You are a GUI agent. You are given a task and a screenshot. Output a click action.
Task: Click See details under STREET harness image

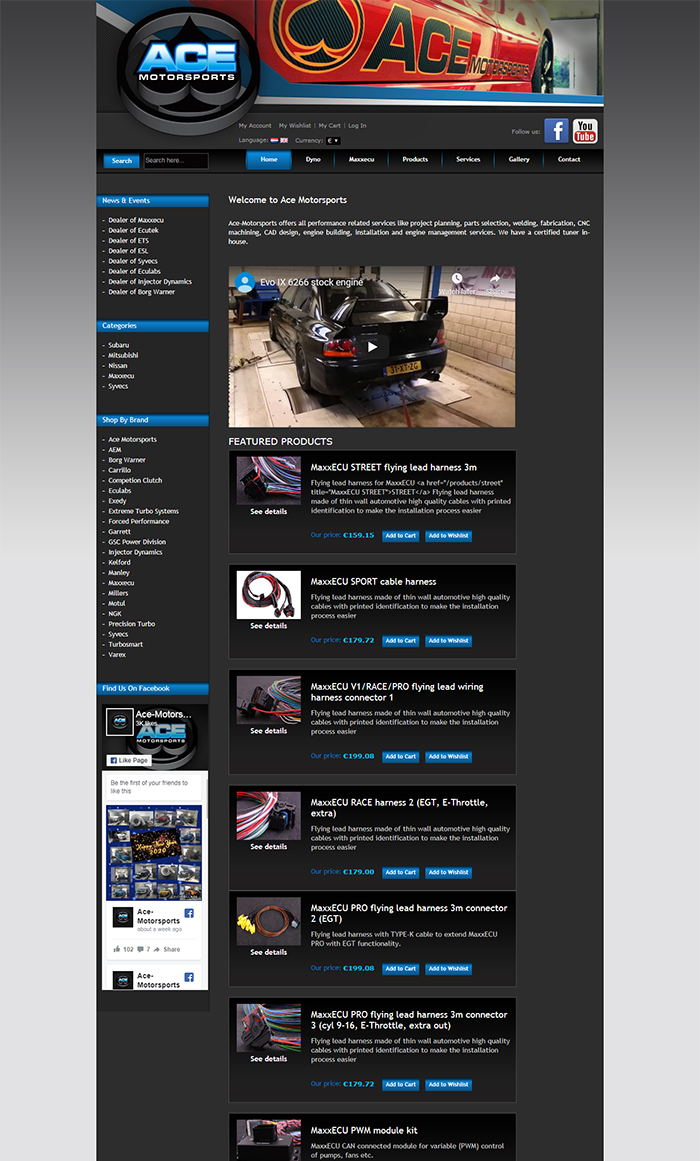268,512
